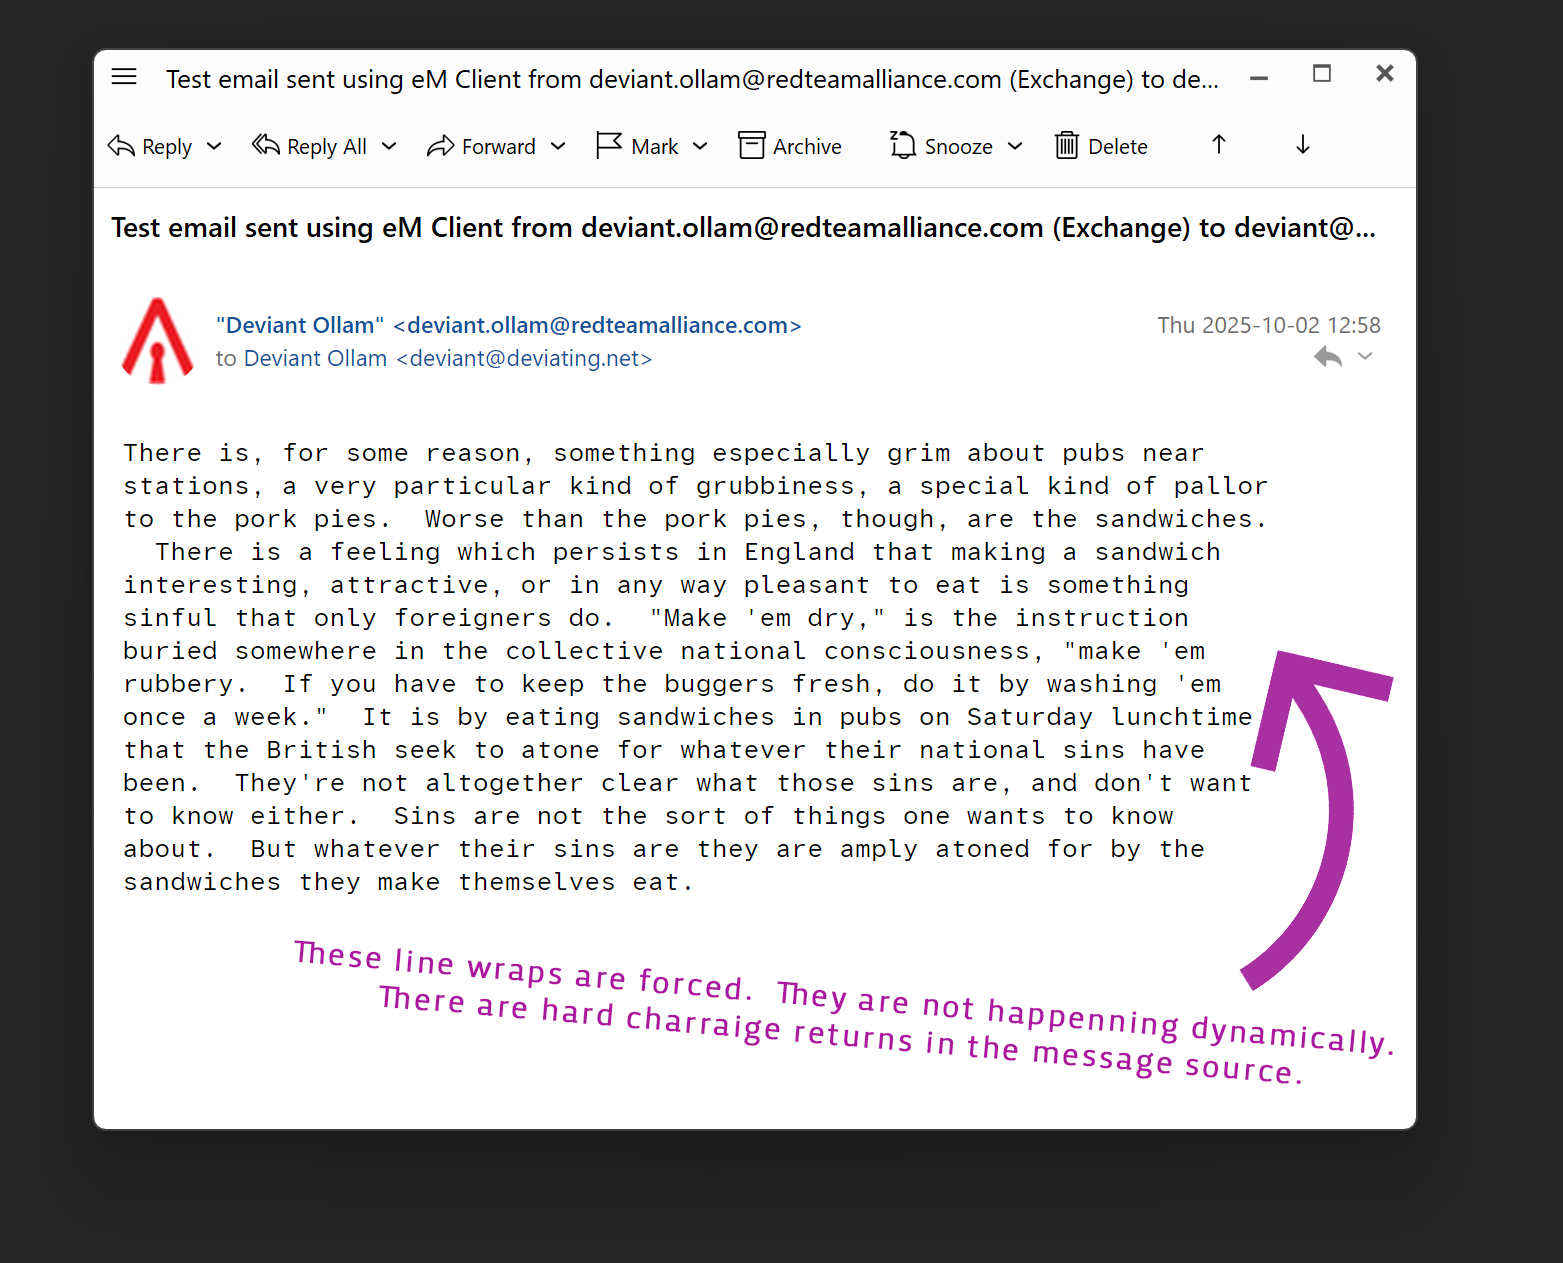Click recipient address deviant@deviating.net

coord(524,358)
